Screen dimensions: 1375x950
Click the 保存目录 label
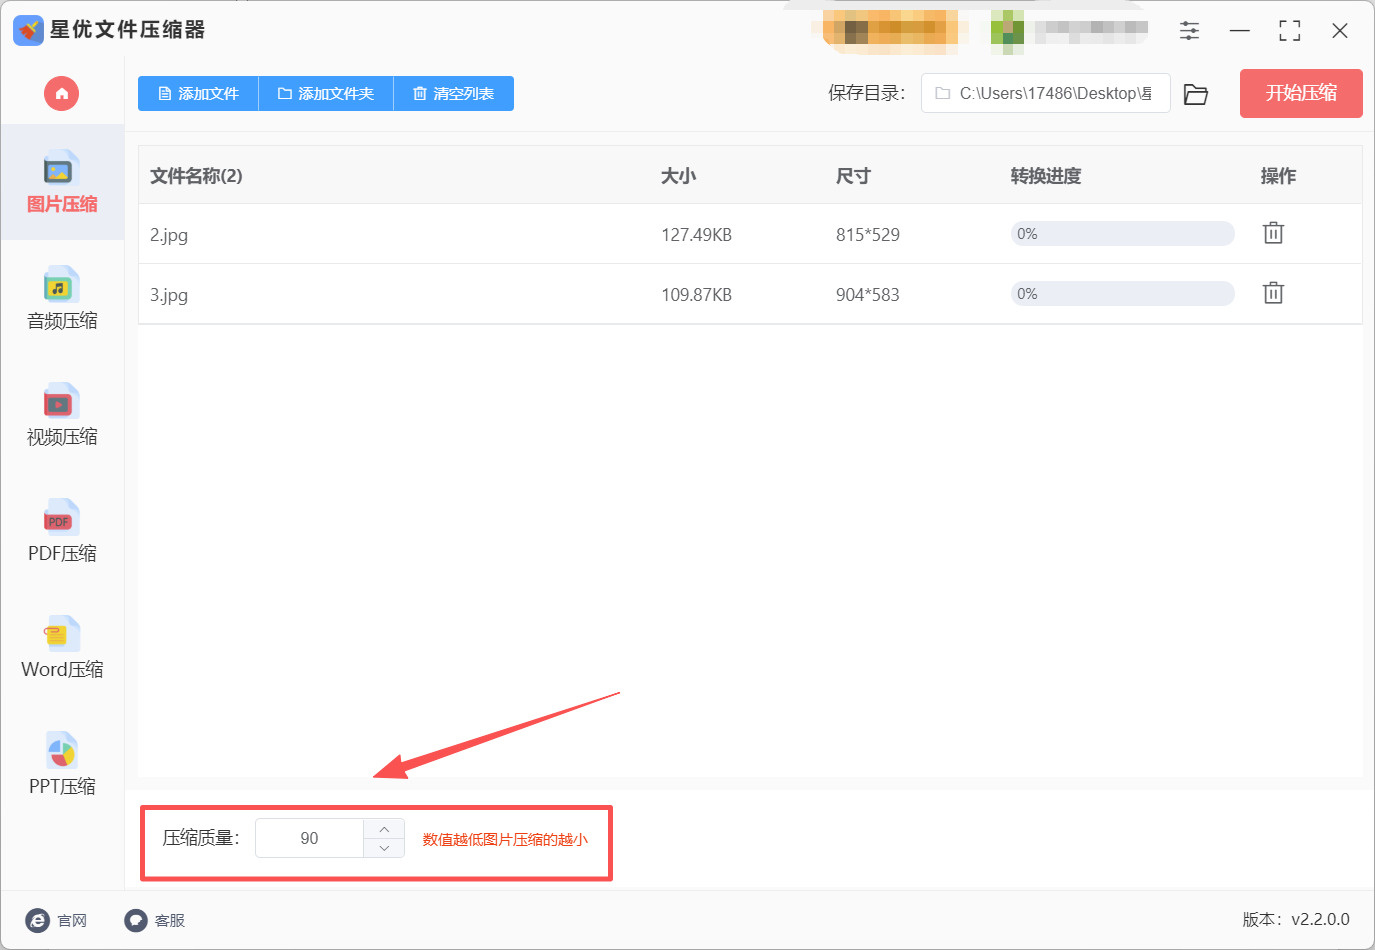pyautogui.click(x=866, y=93)
